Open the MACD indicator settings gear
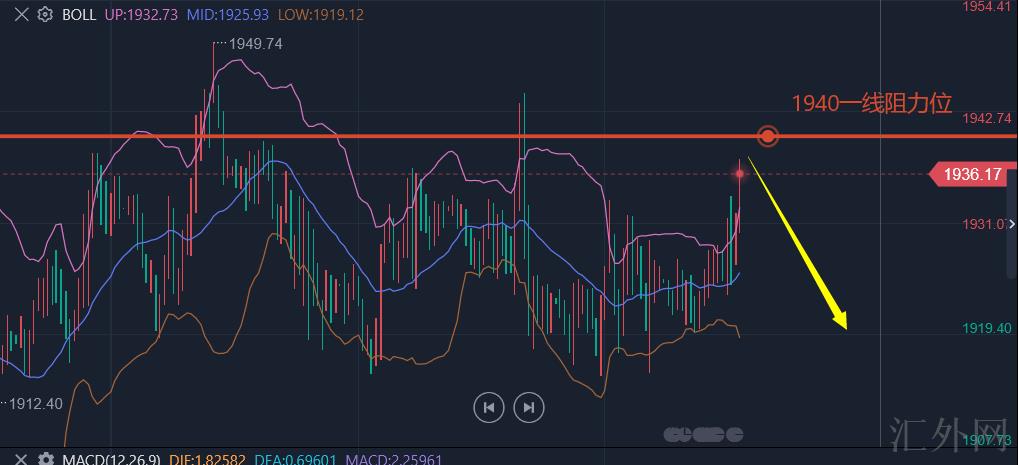This screenshot has width=1018, height=465. (45, 459)
